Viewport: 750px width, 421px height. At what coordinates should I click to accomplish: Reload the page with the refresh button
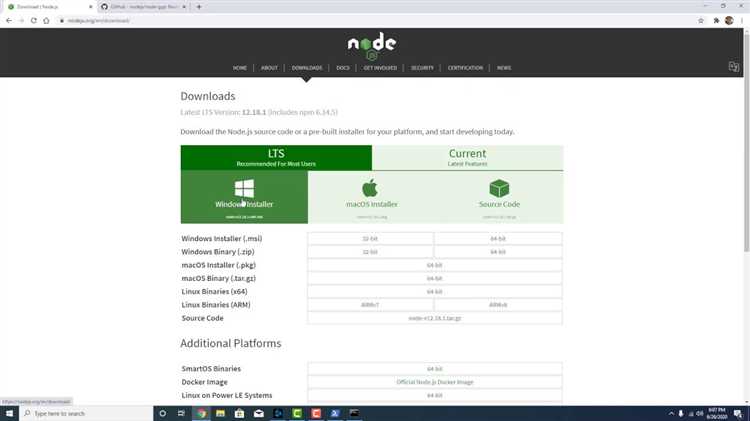[x=33, y=20]
